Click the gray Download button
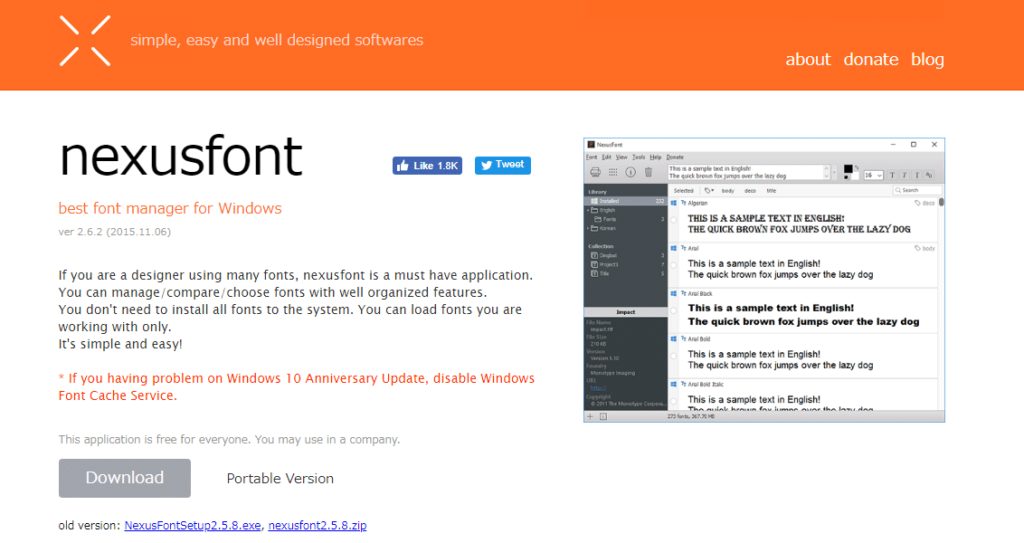Screen dimensions: 1024x543 point(125,478)
